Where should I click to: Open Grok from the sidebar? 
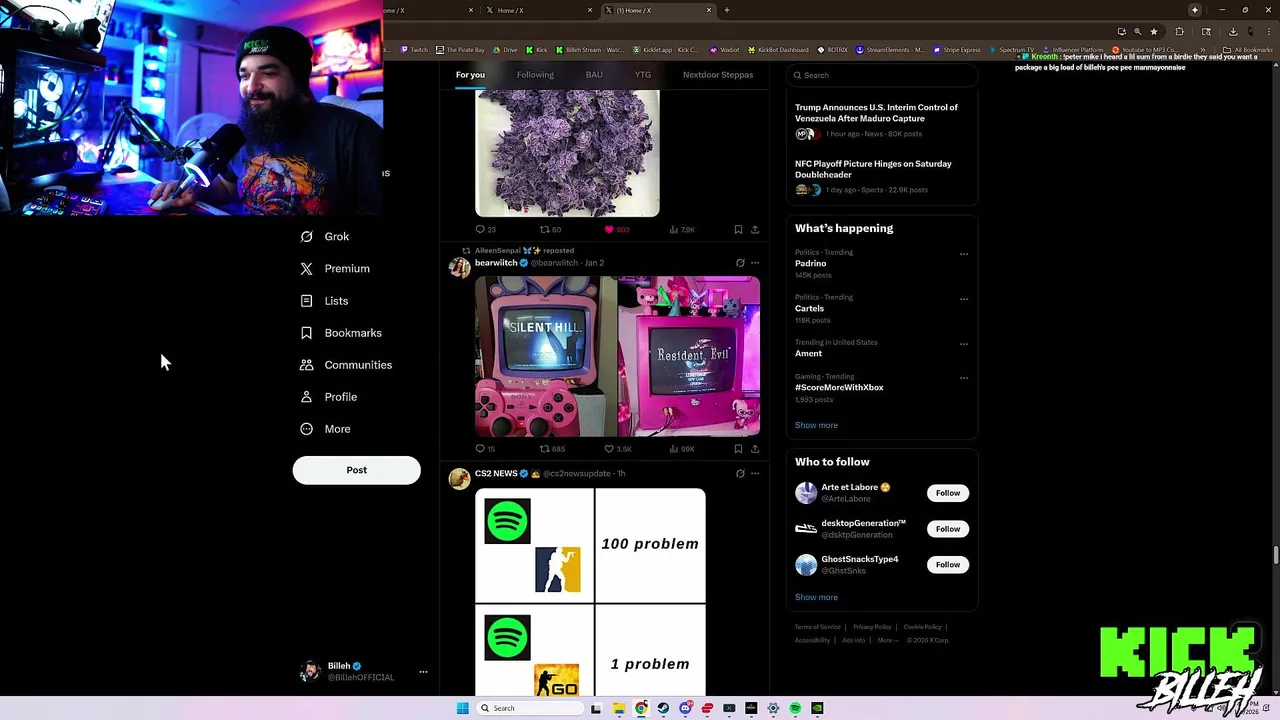pos(325,237)
